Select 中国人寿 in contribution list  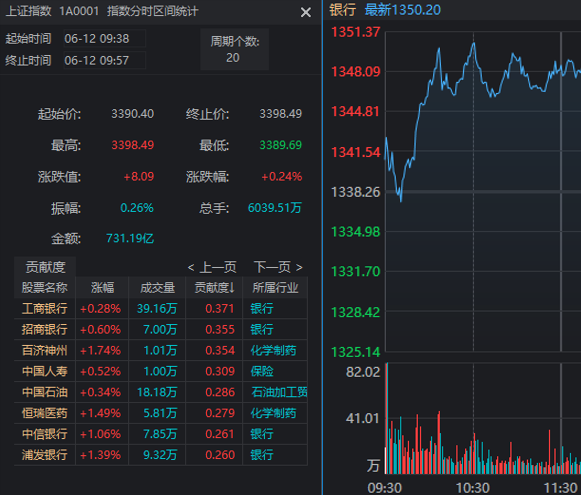click(161, 371)
